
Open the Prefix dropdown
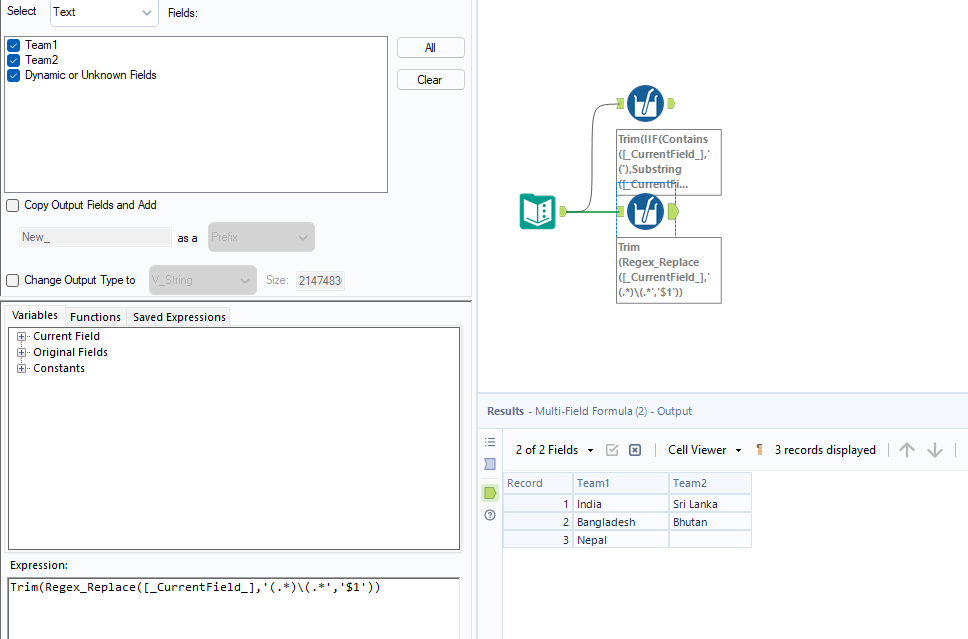260,237
